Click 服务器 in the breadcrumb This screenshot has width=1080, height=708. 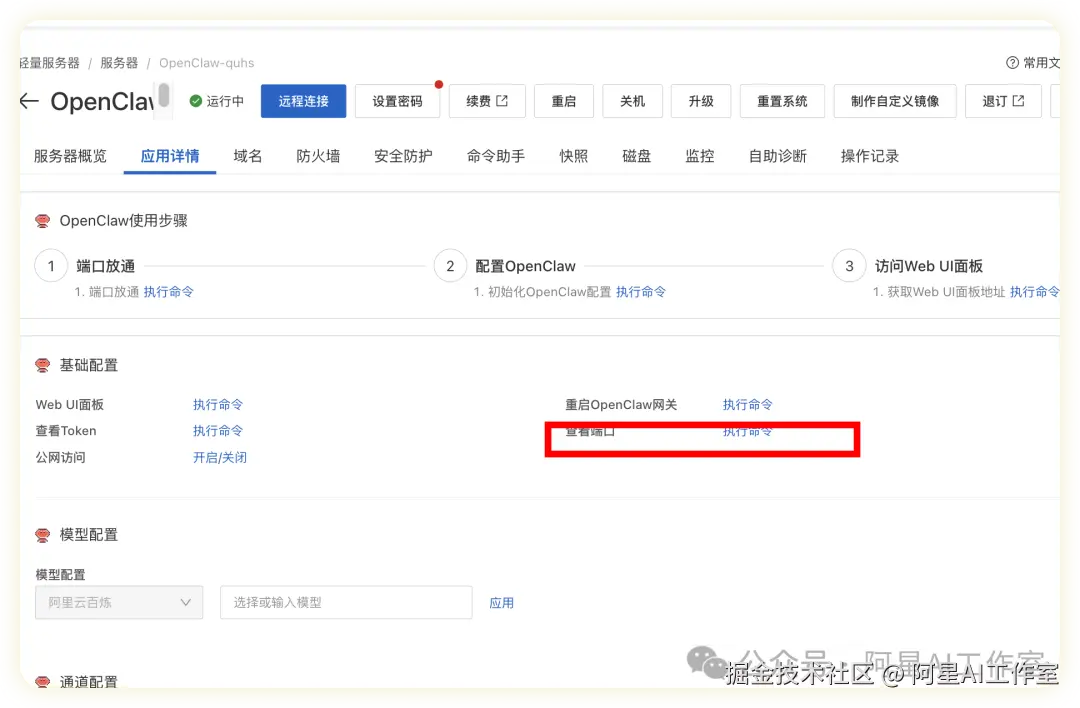119,63
